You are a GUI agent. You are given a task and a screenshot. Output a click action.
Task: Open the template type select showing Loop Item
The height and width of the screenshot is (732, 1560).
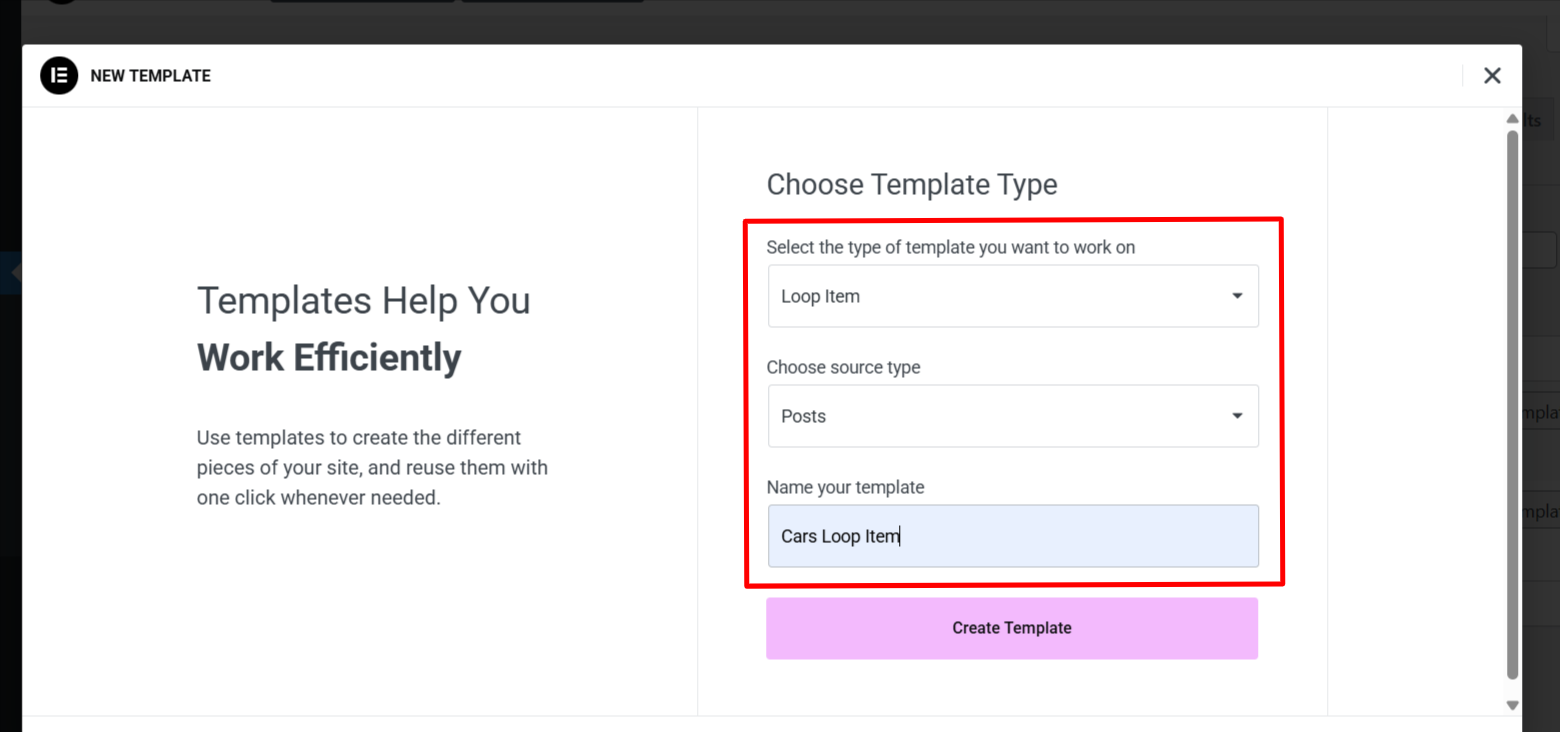pyautogui.click(x=1000, y=296)
